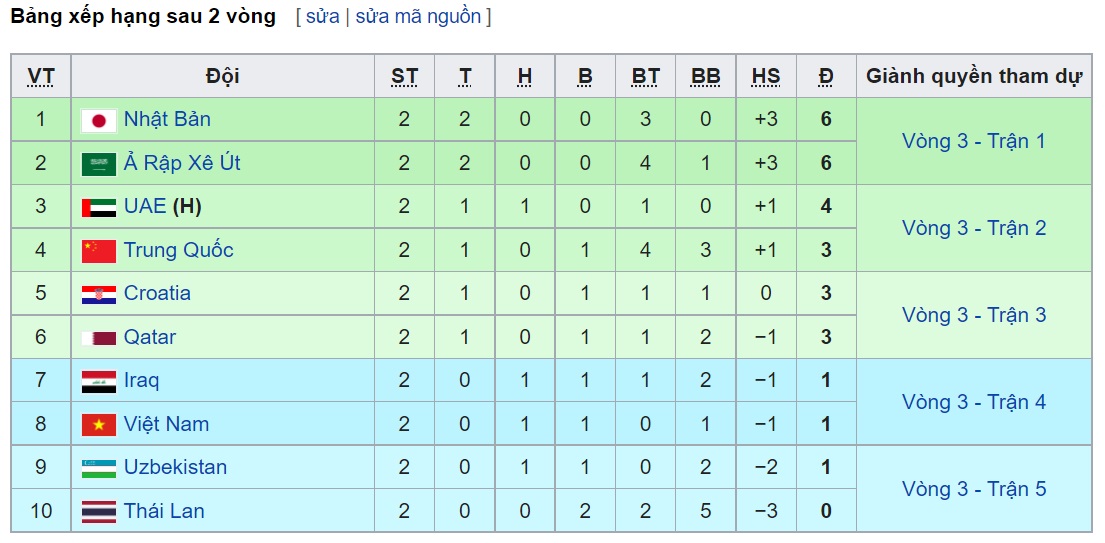Click the Uzbekistan flag icon
Screen dimensions: 1105x543
pos(99,468)
